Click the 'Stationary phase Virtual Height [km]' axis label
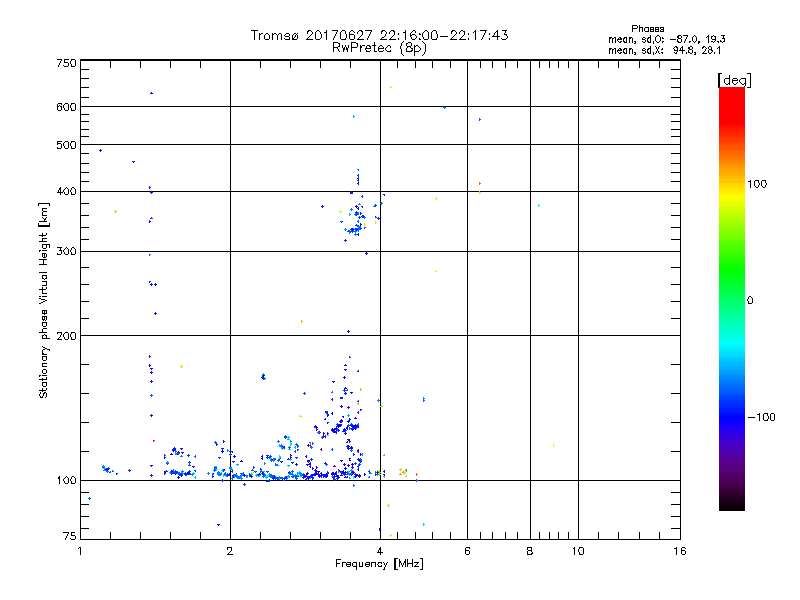Viewport: 800px width, 600px height. pyautogui.click(x=44, y=300)
